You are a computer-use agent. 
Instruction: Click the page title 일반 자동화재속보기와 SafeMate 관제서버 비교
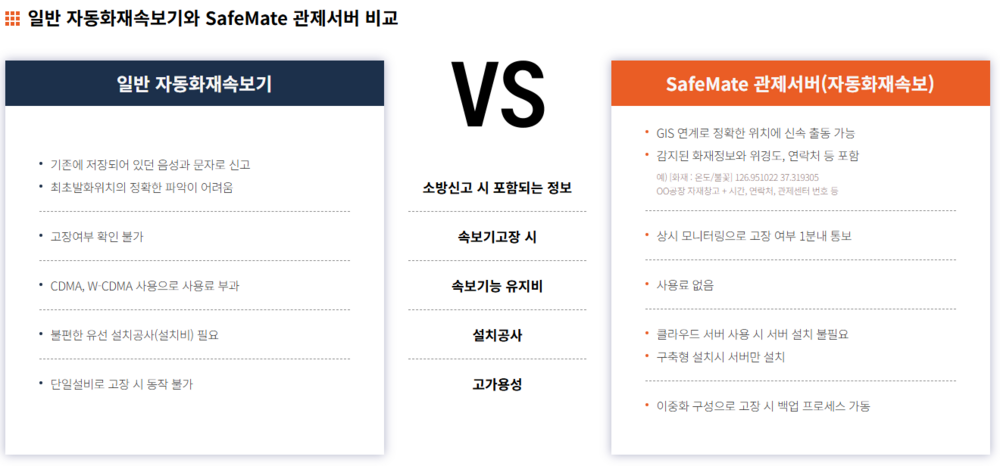(x=212, y=18)
